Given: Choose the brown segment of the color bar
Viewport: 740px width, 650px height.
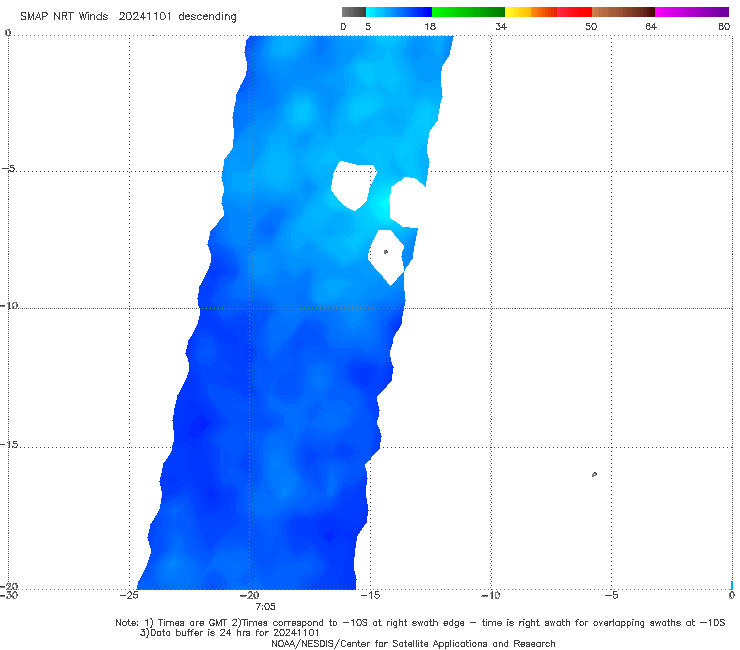Looking at the screenshot, I should pos(623,12).
